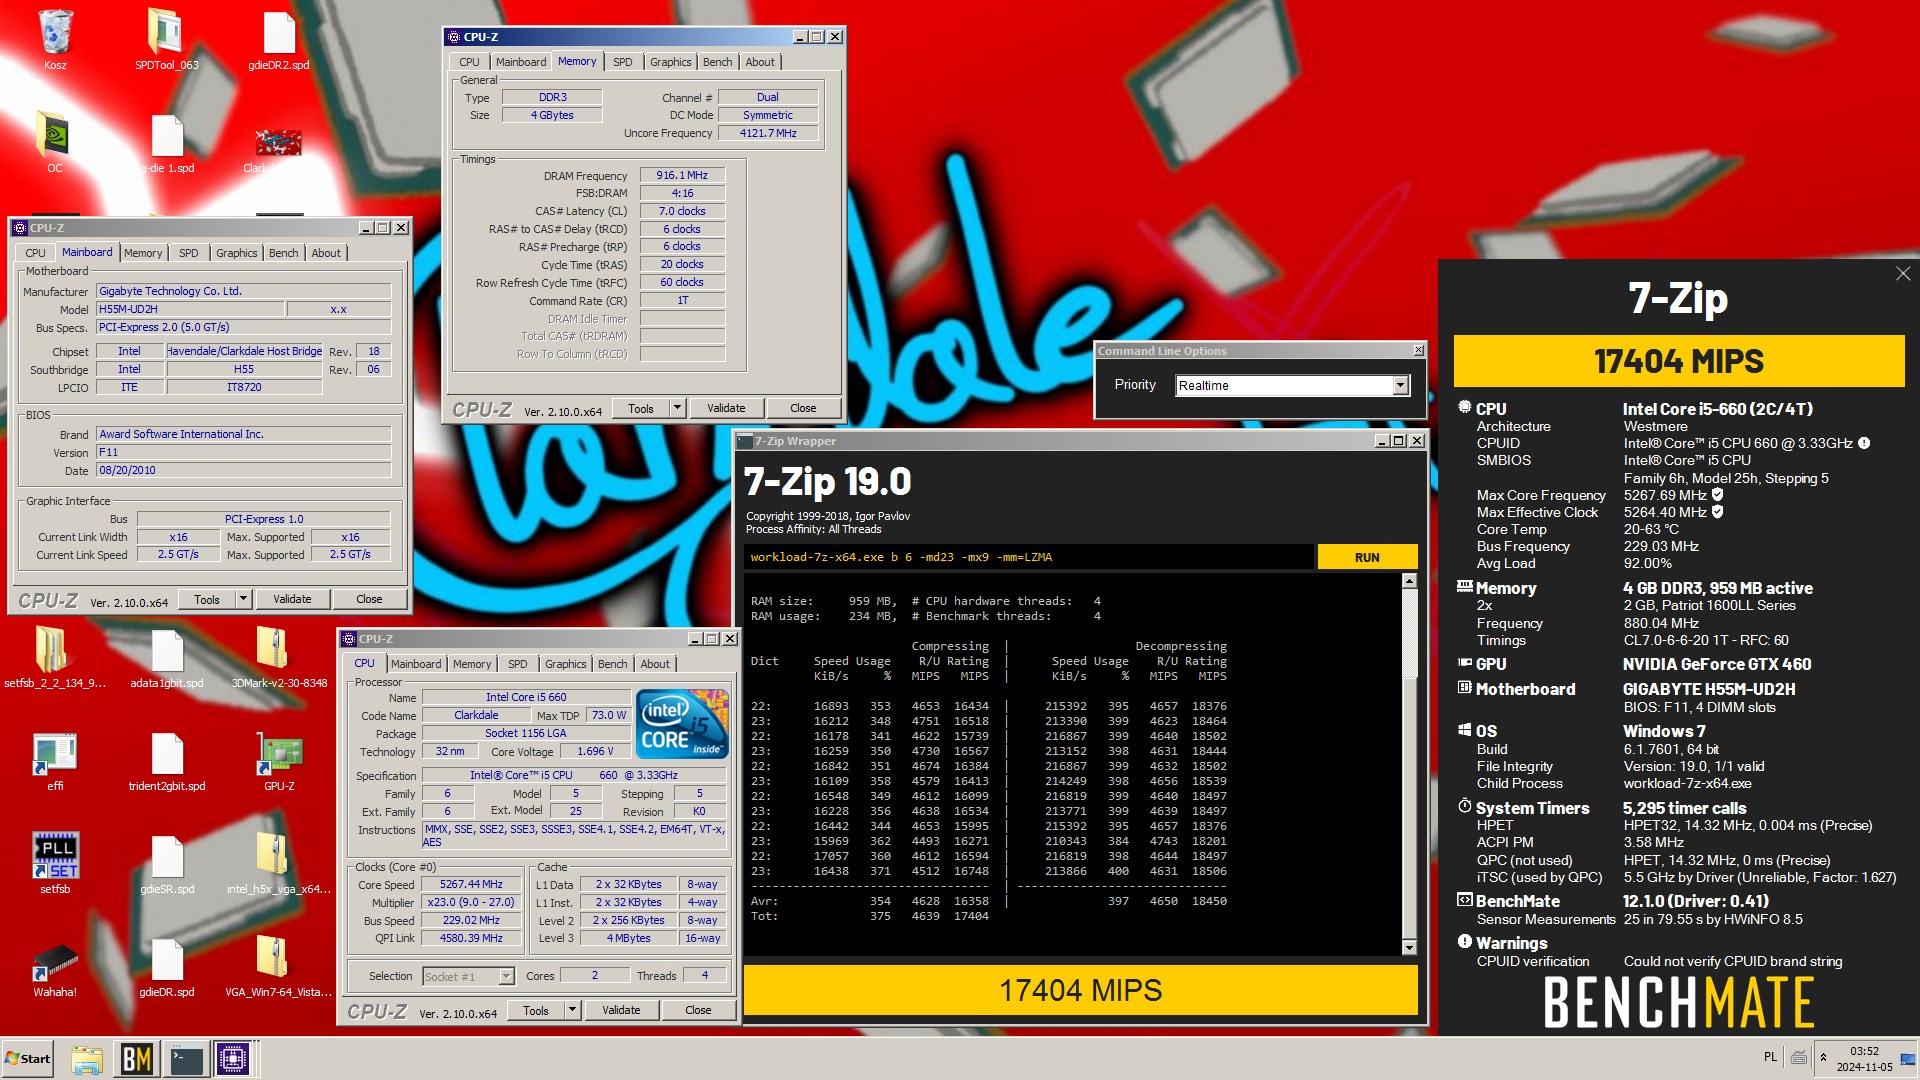The width and height of the screenshot is (1920, 1080).
Task: Click the 17404 MIPS score banner in BenchMate
Action: pos(1678,361)
